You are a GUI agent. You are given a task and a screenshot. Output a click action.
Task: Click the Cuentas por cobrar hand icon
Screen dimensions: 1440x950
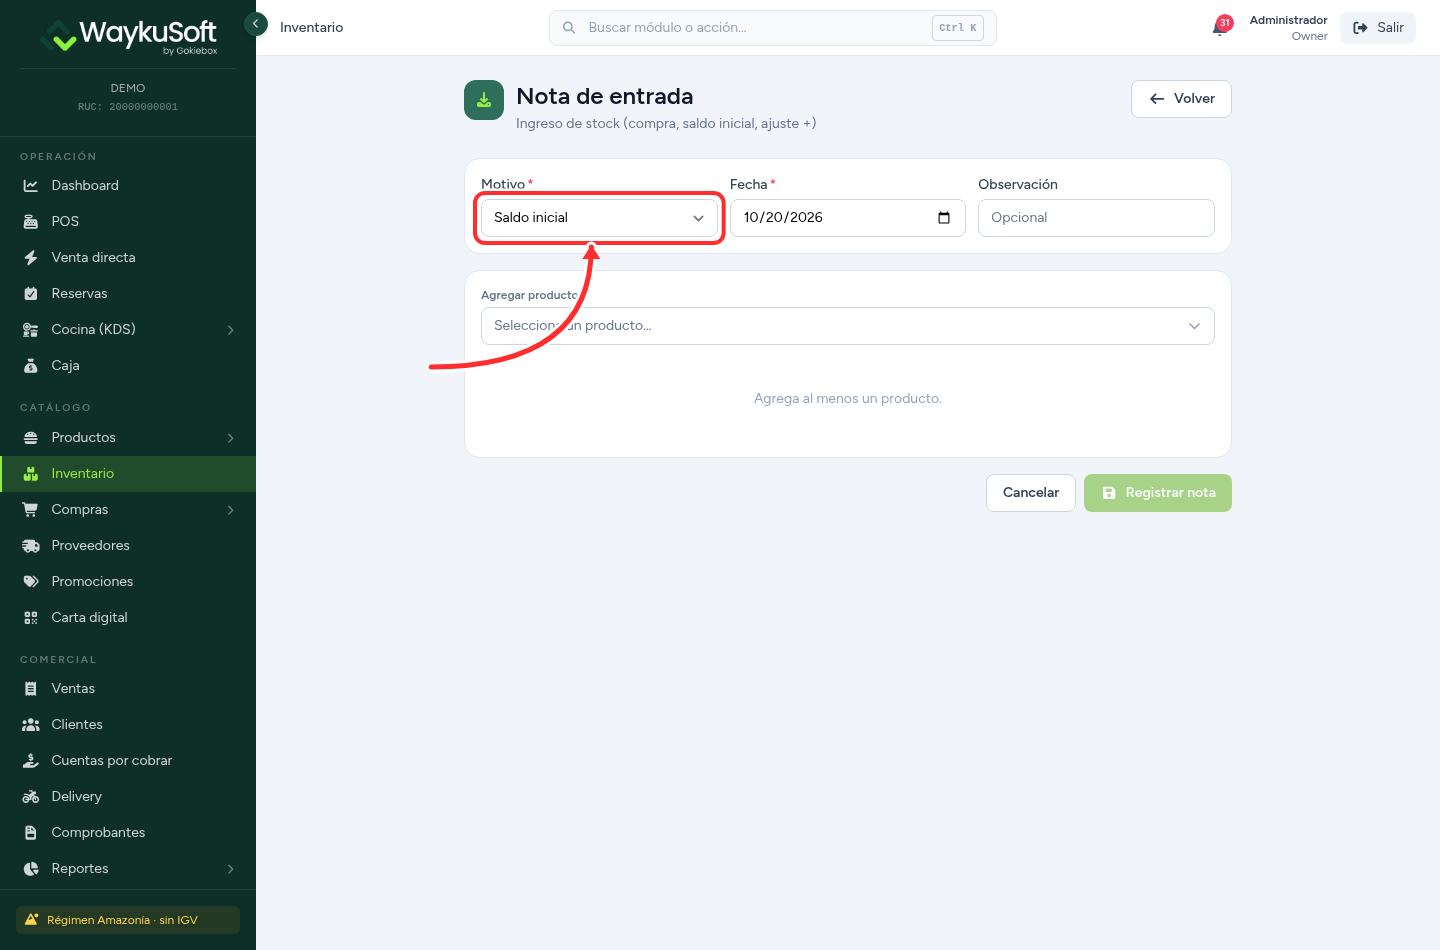(x=31, y=761)
